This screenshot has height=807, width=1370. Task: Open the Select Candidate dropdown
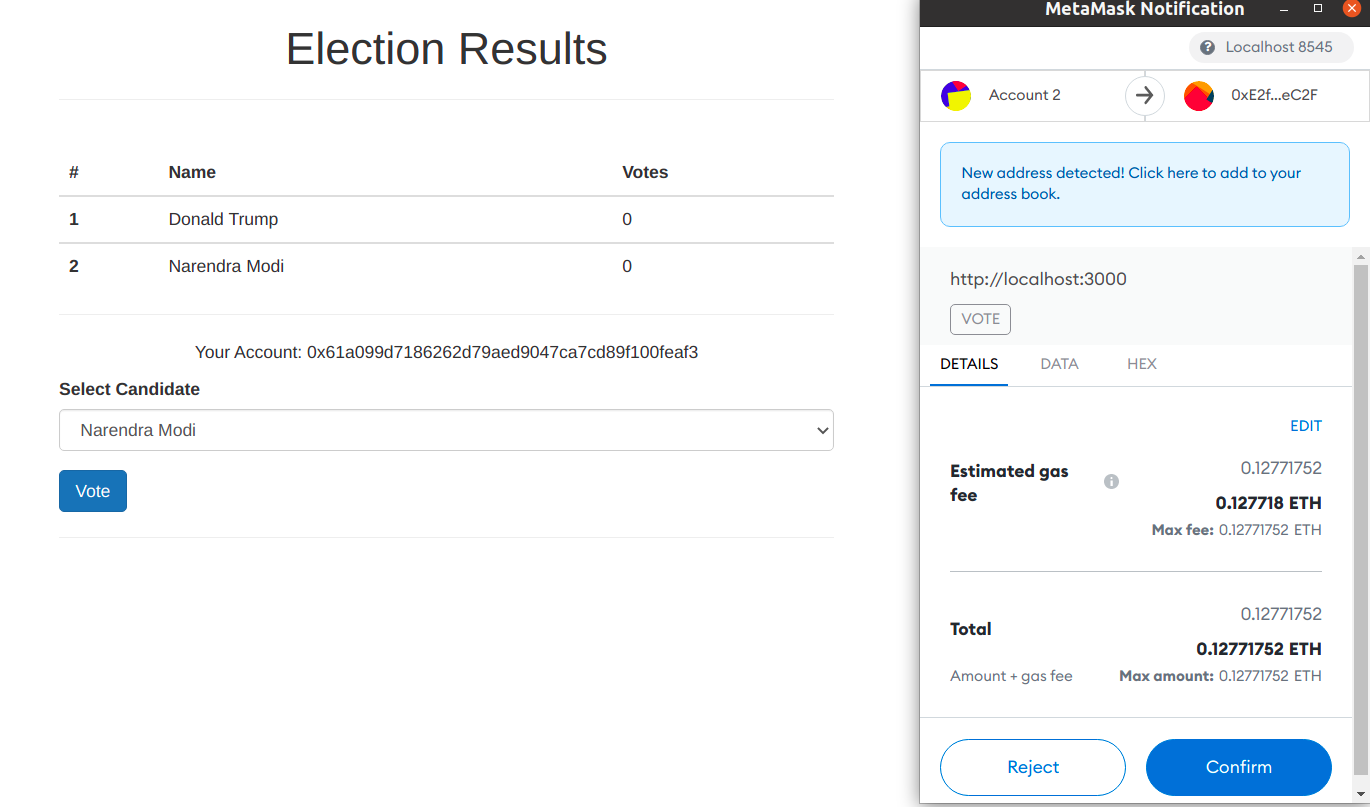tap(446, 430)
